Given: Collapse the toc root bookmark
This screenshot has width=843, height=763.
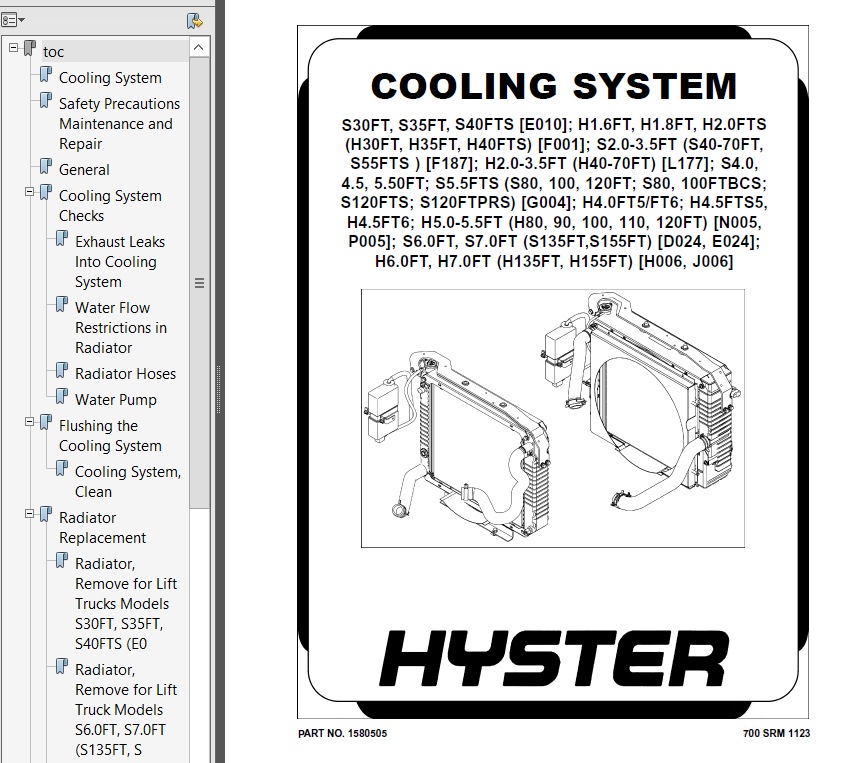Looking at the screenshot, I should point(13,47).
